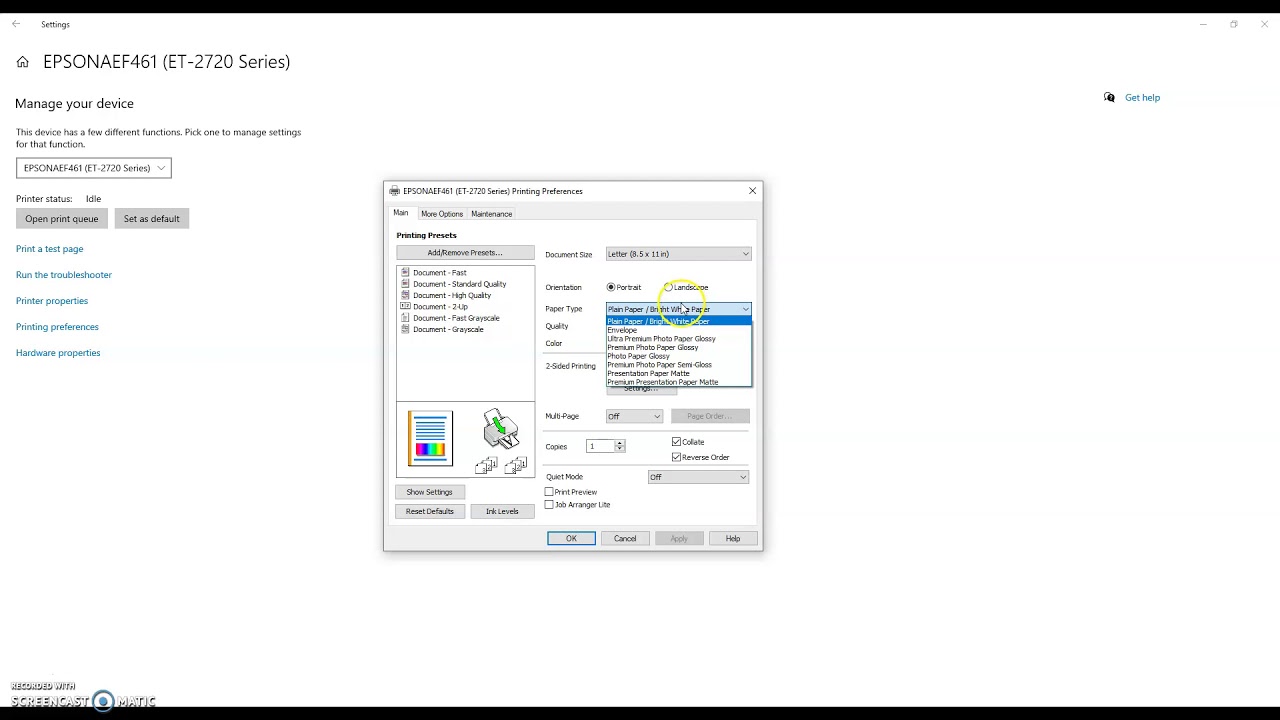1280x720 pixels.
Task: Click the Cancel button
Action: click(625, 538)
